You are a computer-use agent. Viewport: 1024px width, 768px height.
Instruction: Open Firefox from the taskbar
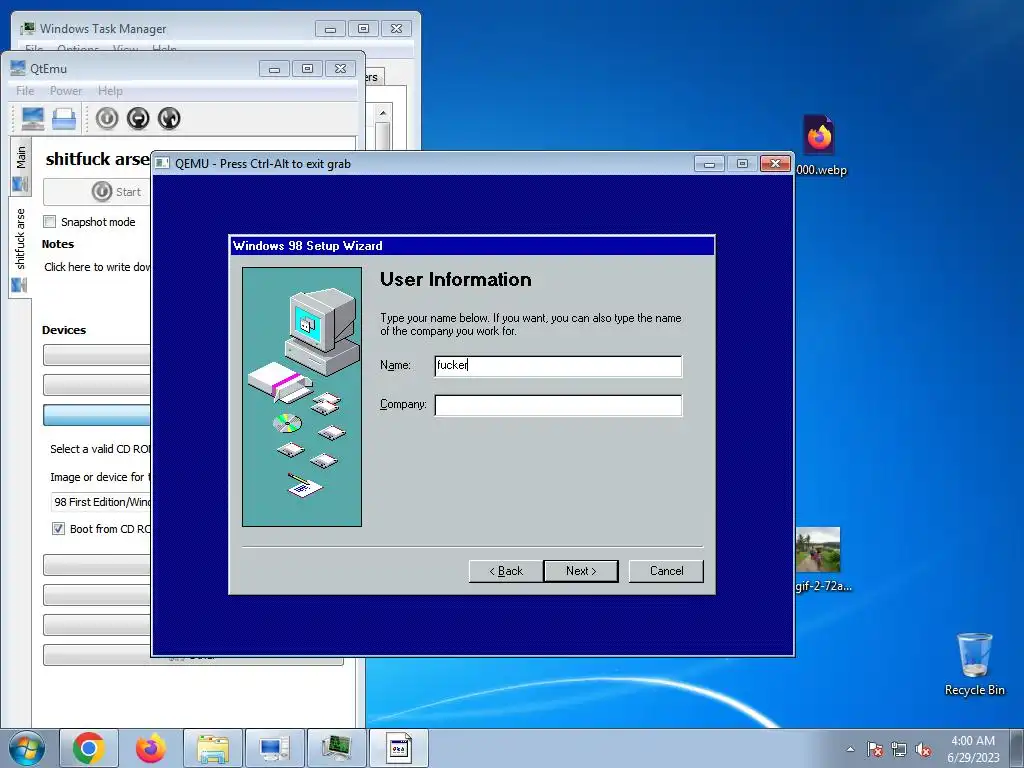click(151, 748)
